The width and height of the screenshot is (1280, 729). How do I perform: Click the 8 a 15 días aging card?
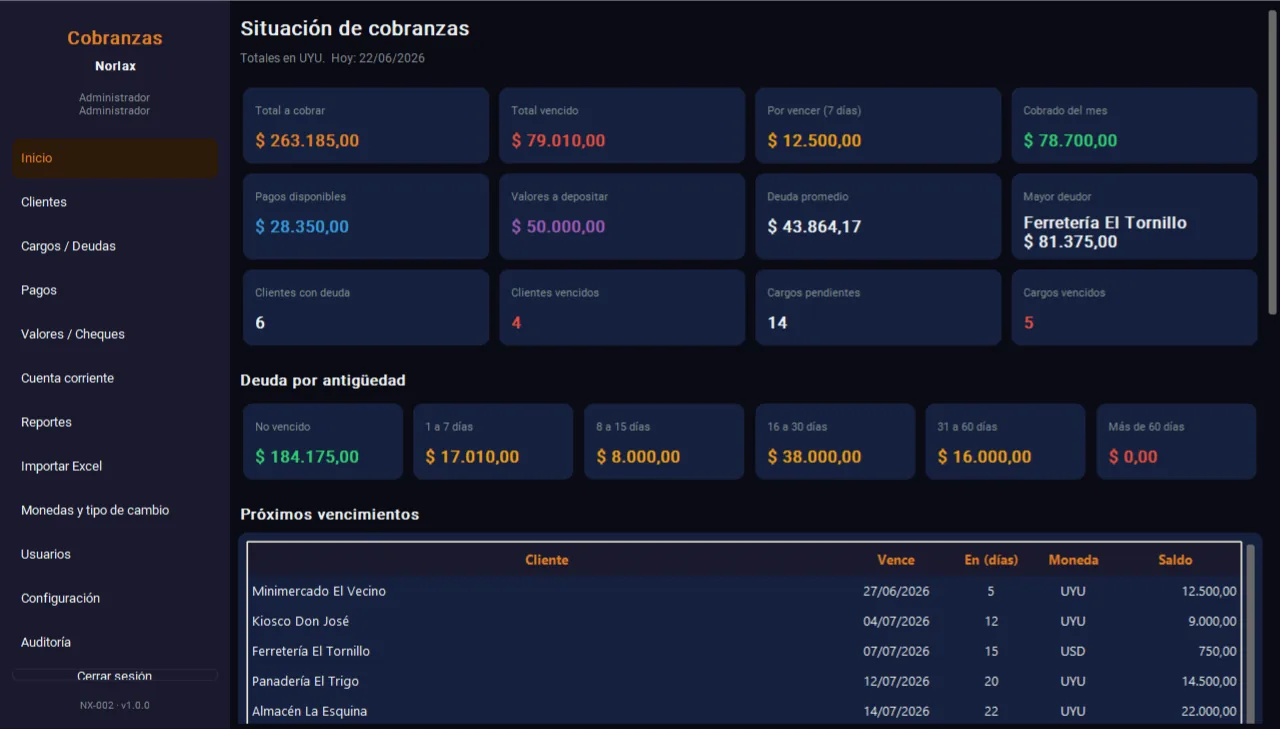point(664,442)
